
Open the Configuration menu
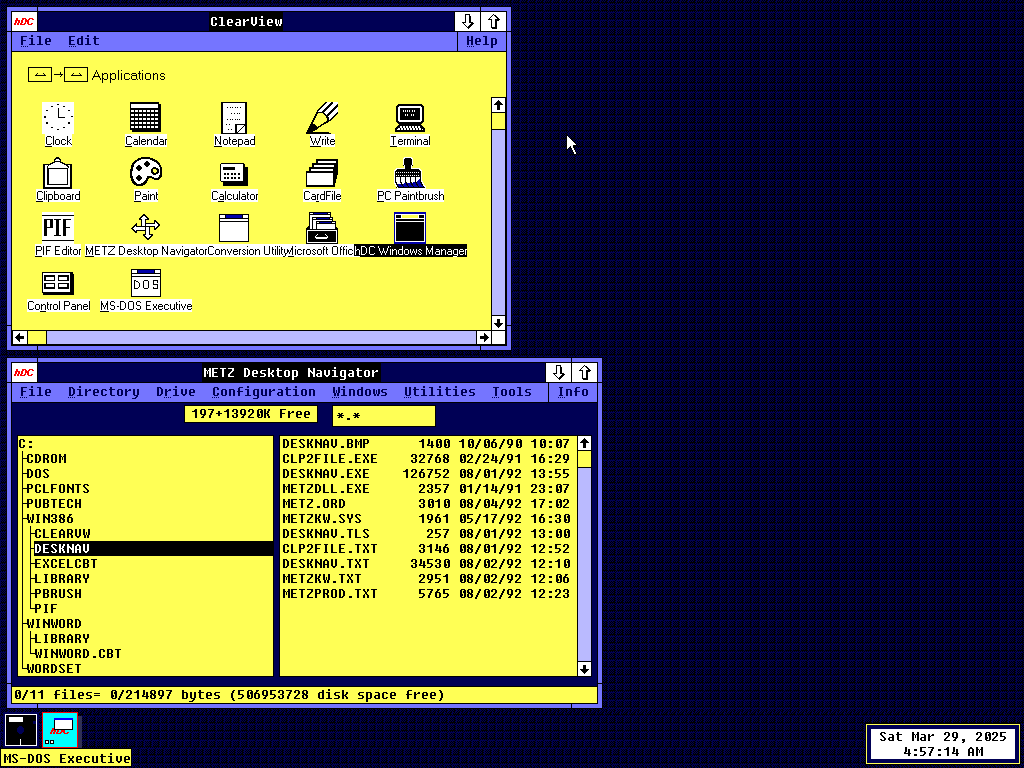click(264, 392)
